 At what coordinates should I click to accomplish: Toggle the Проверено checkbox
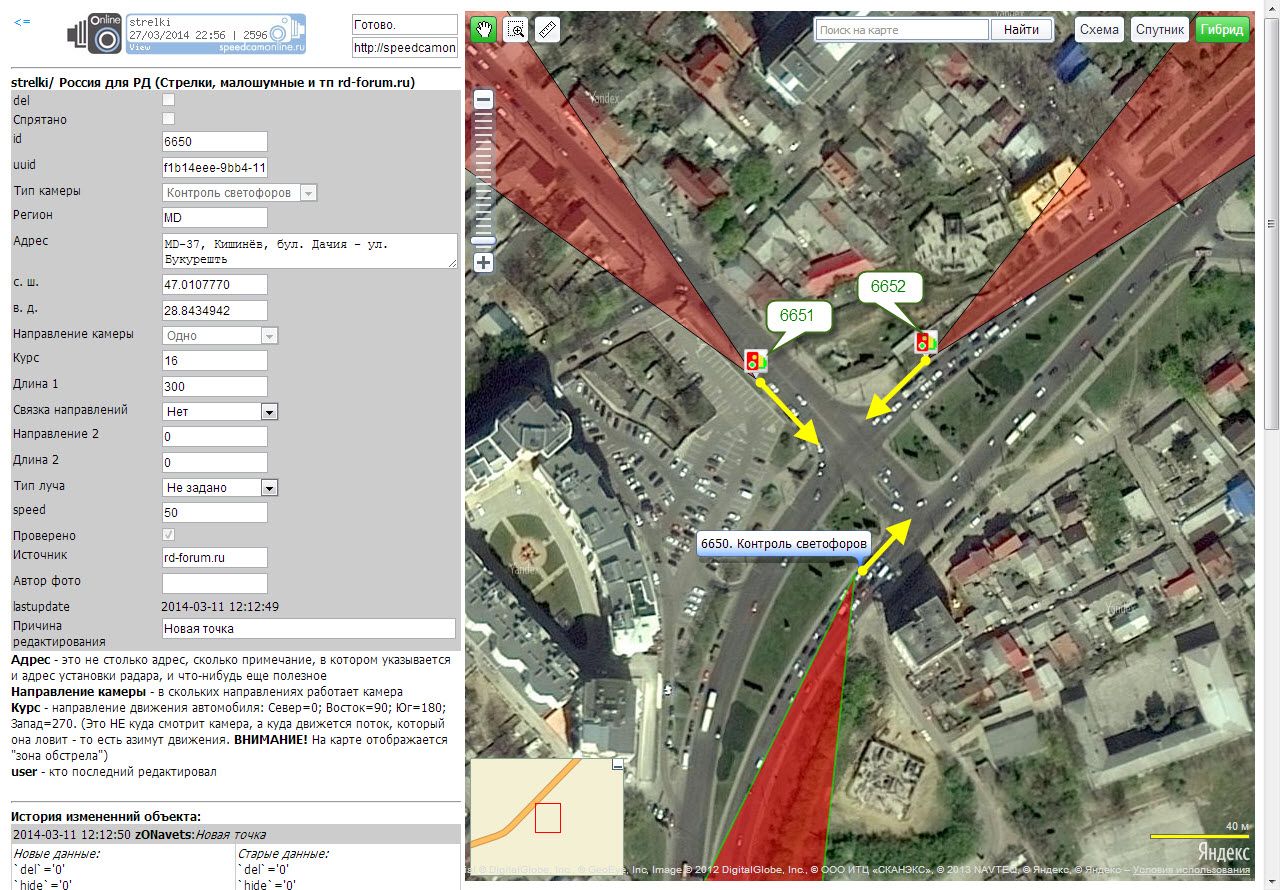pos(169,535)
